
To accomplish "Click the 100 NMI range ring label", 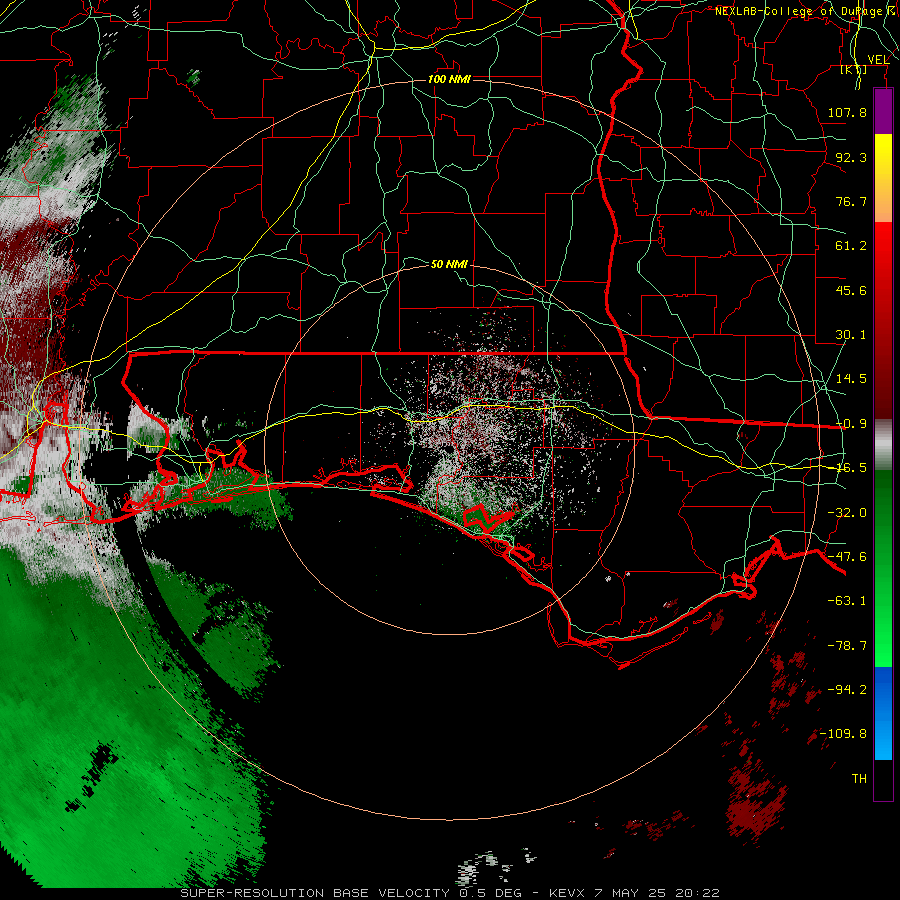I will pyautogui.click(x=449, y=79).
